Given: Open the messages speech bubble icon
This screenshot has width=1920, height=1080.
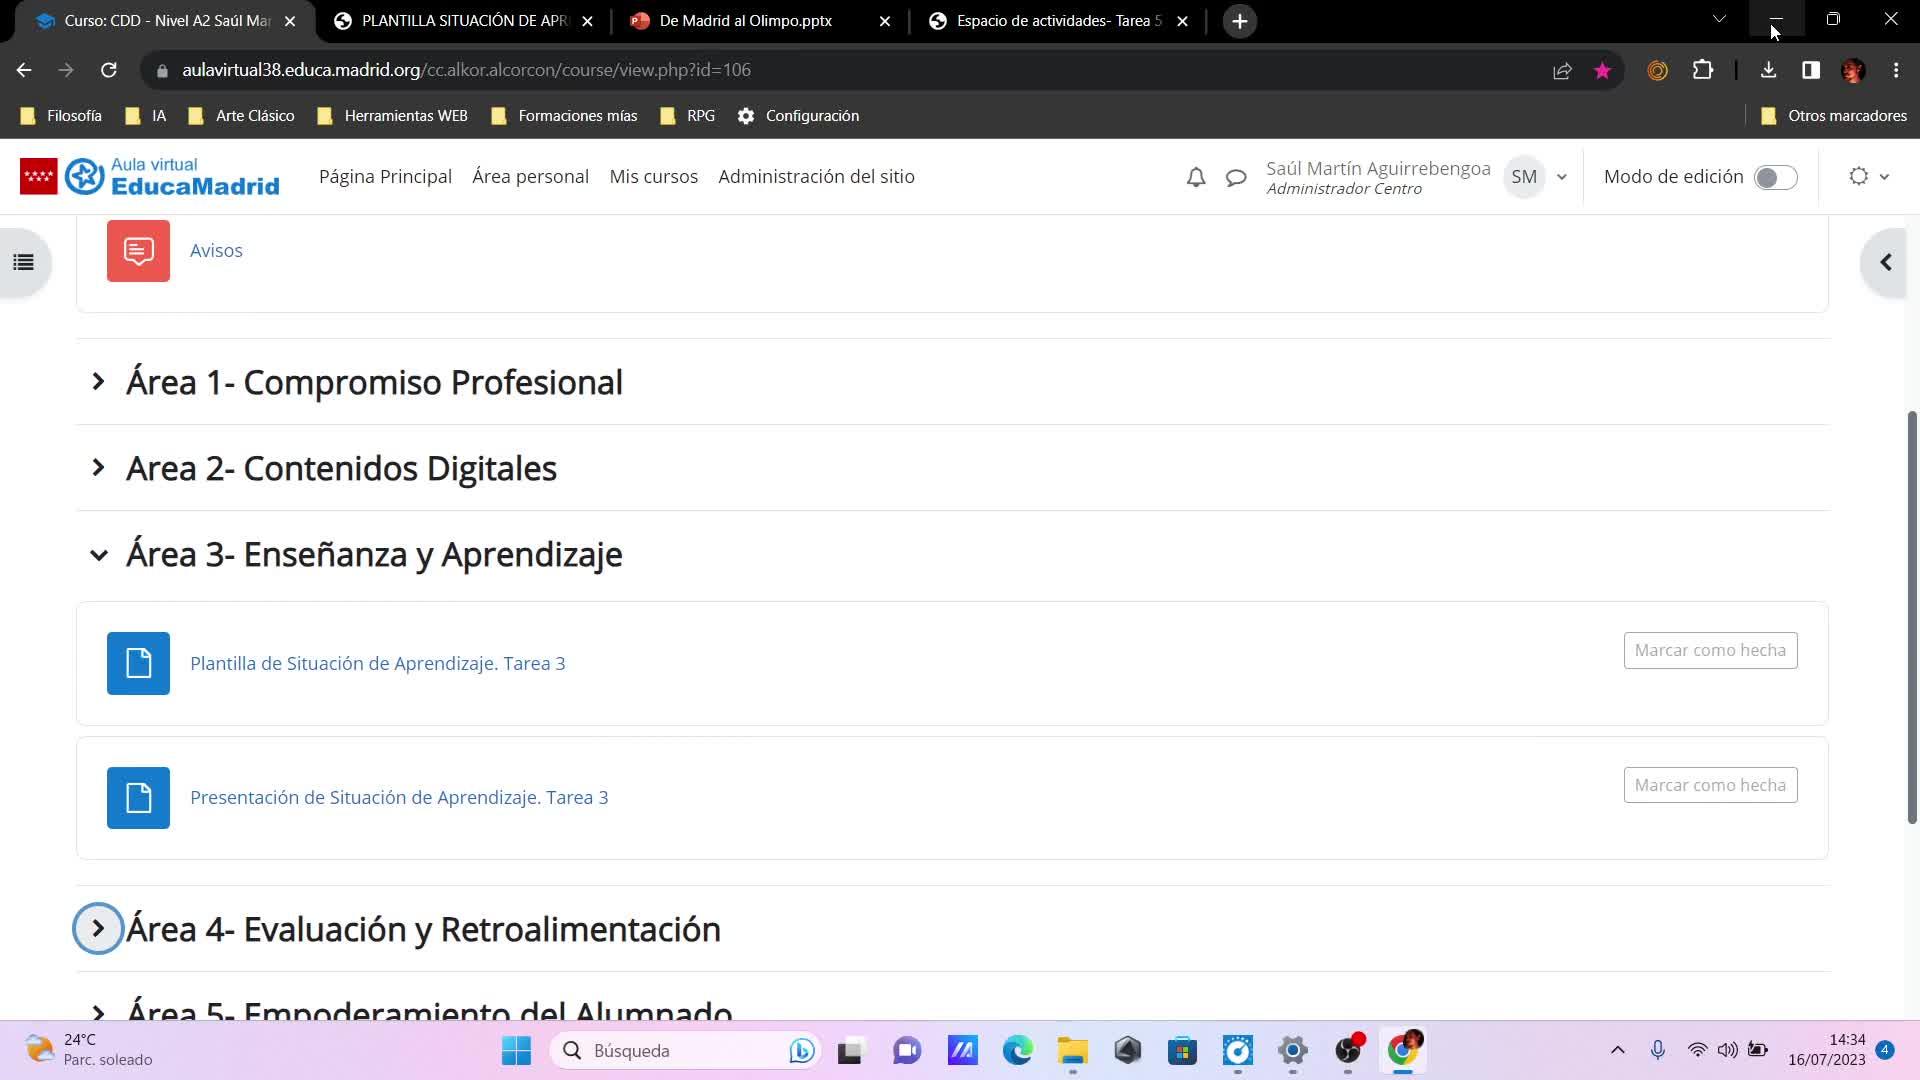Looking at the screenshot, I should point(1236,177).
